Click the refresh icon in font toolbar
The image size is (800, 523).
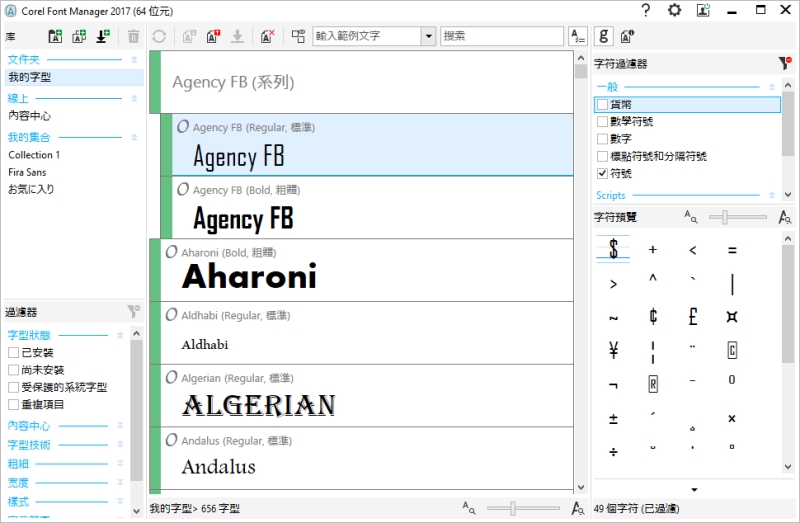tap(159, 36)
